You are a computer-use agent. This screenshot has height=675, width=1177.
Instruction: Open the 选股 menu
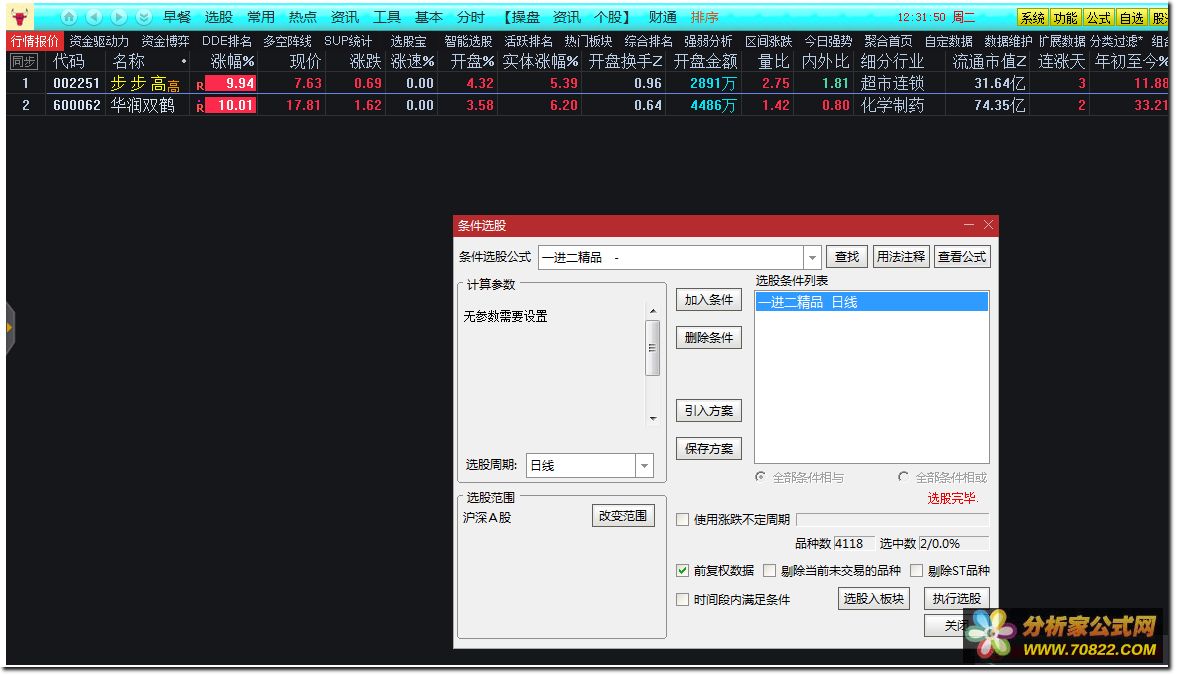pyautogui.click(x=218, y=17)
